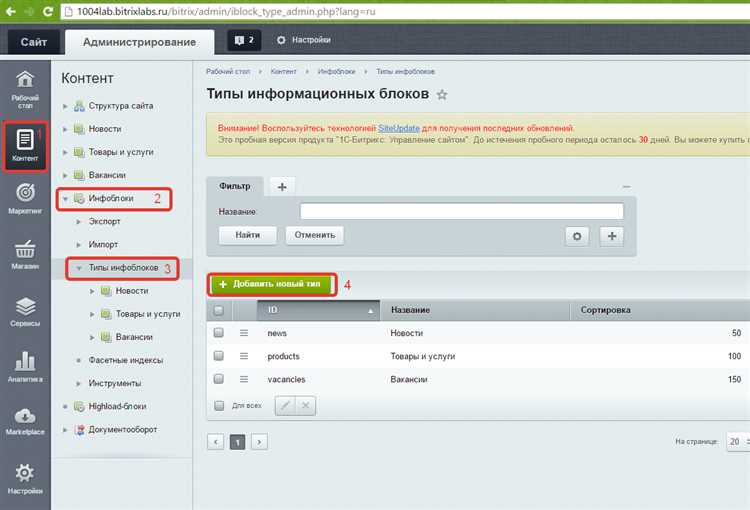The width and height of the screenshot is (750, 510).
Task: Click the delete X group action
Action: pyautogui.click(x=306, y=406)
